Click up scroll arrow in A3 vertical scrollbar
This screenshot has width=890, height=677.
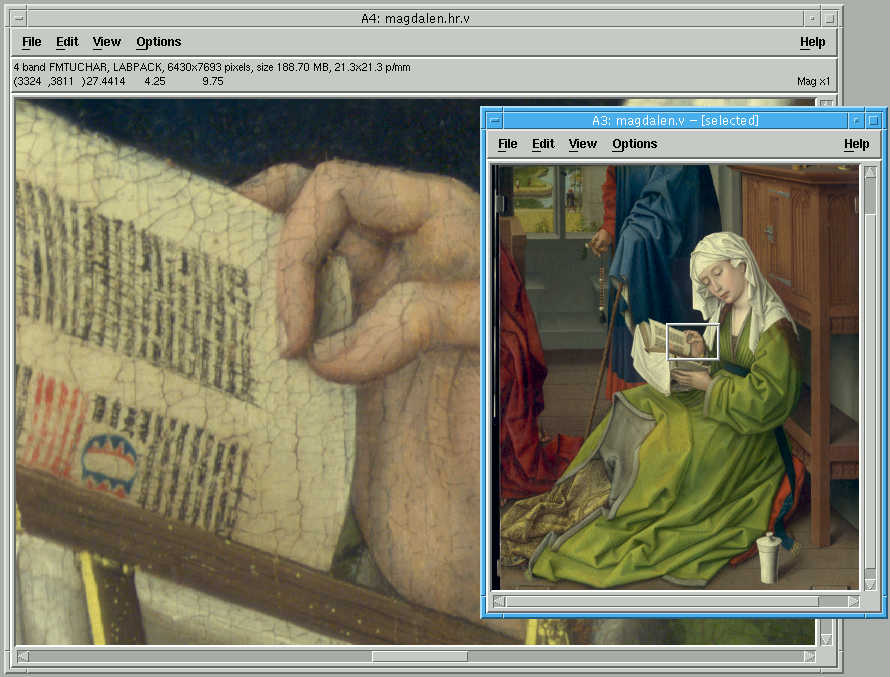point(870,173)
